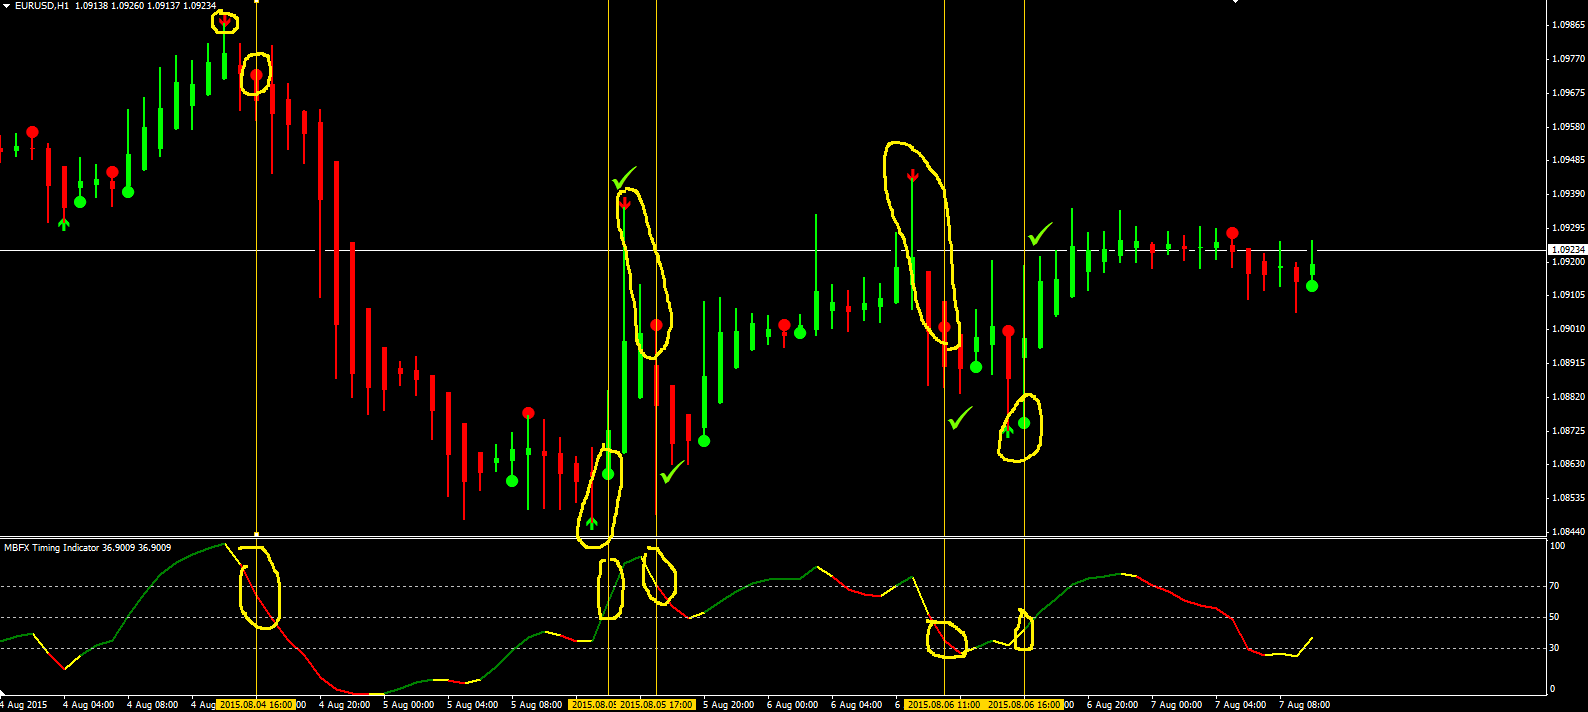Viewport: 1588px width, 712px height.
Task: Click price scale label 1.08440
Action: [x=1567, y=532]
